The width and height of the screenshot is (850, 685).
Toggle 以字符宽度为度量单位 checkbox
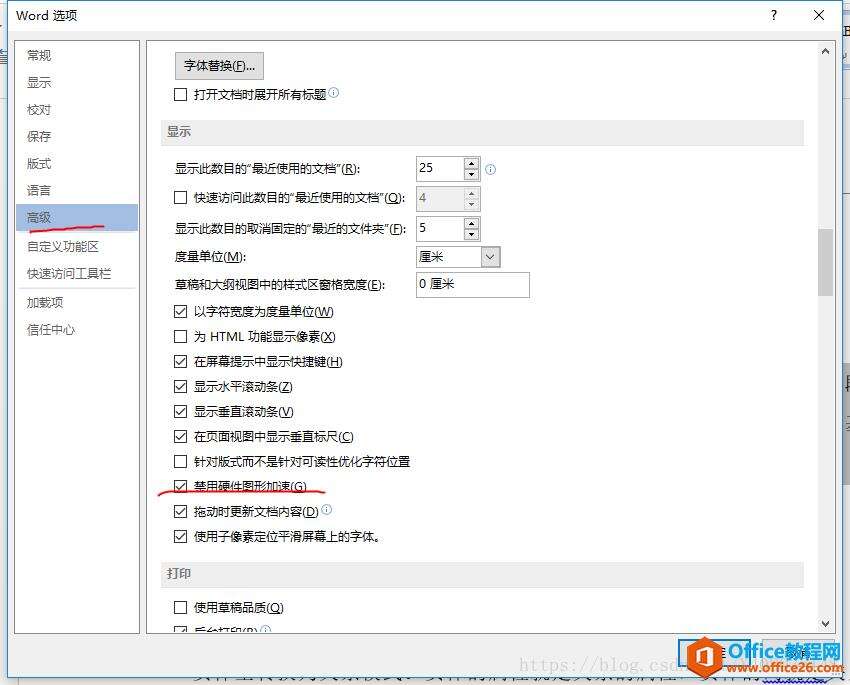tap(181, 312)
